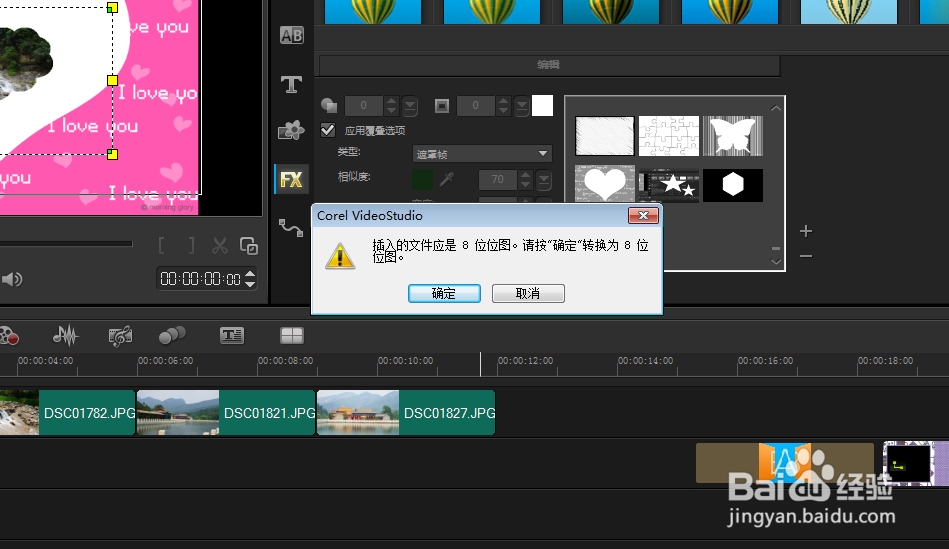
Task: Open the multi-view grid icon
Action: [x=292, y=335]
